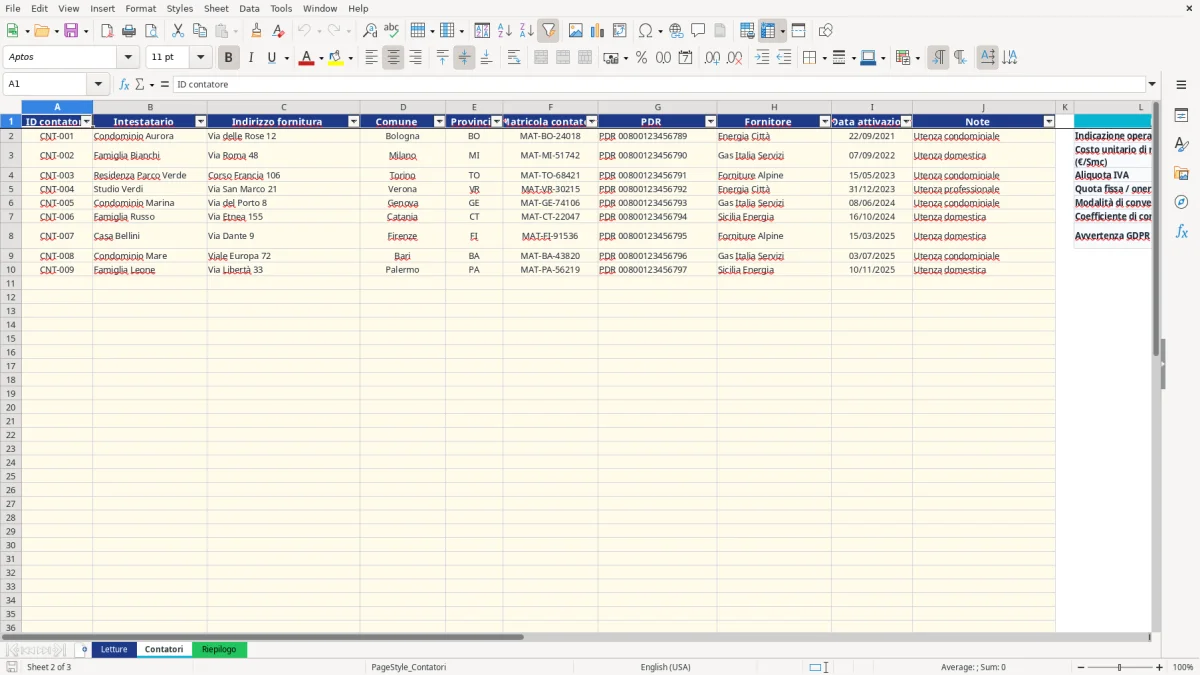Click in the formula input line
The width and height of the screenshot is (1200, 675).
point(658,84)
